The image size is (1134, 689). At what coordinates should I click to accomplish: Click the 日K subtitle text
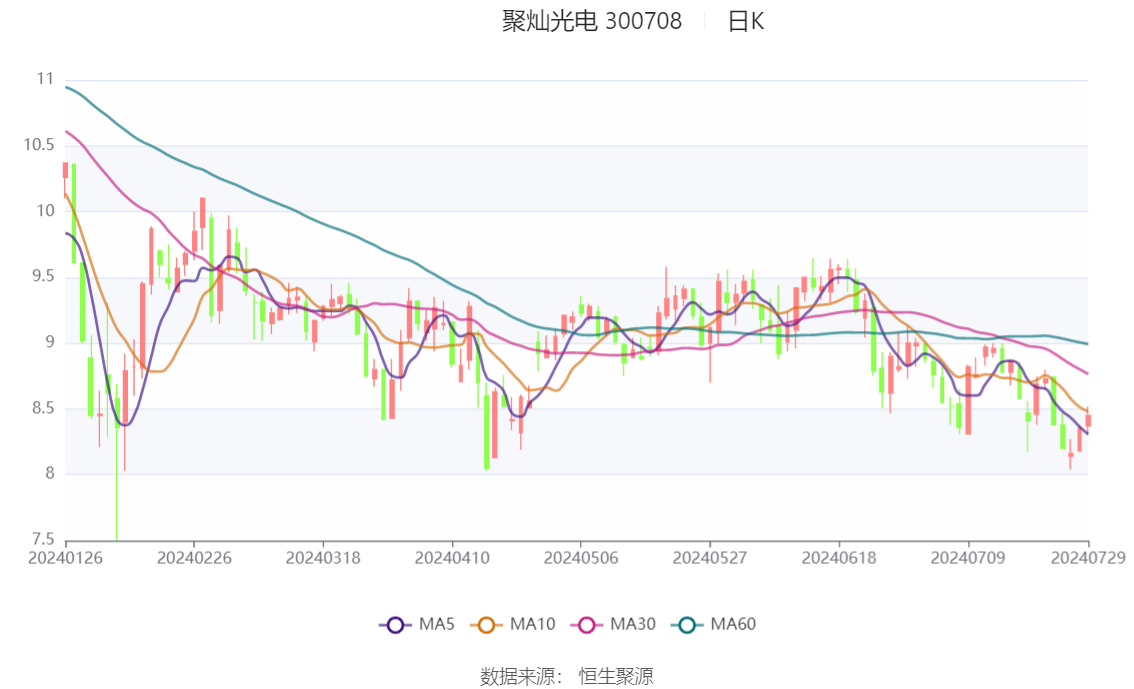pyautogui.click(x=746, y=22)
